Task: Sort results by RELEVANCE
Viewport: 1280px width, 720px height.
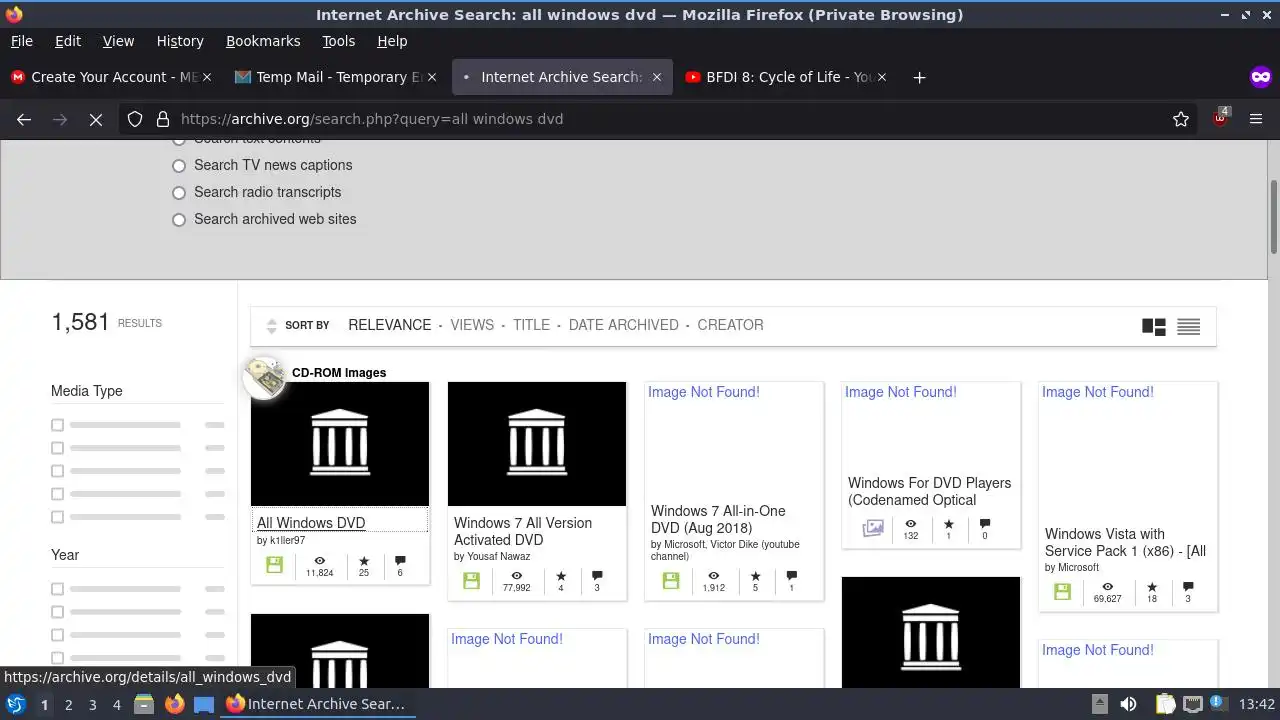Action: pyautogui.click(x=390, y=325)
